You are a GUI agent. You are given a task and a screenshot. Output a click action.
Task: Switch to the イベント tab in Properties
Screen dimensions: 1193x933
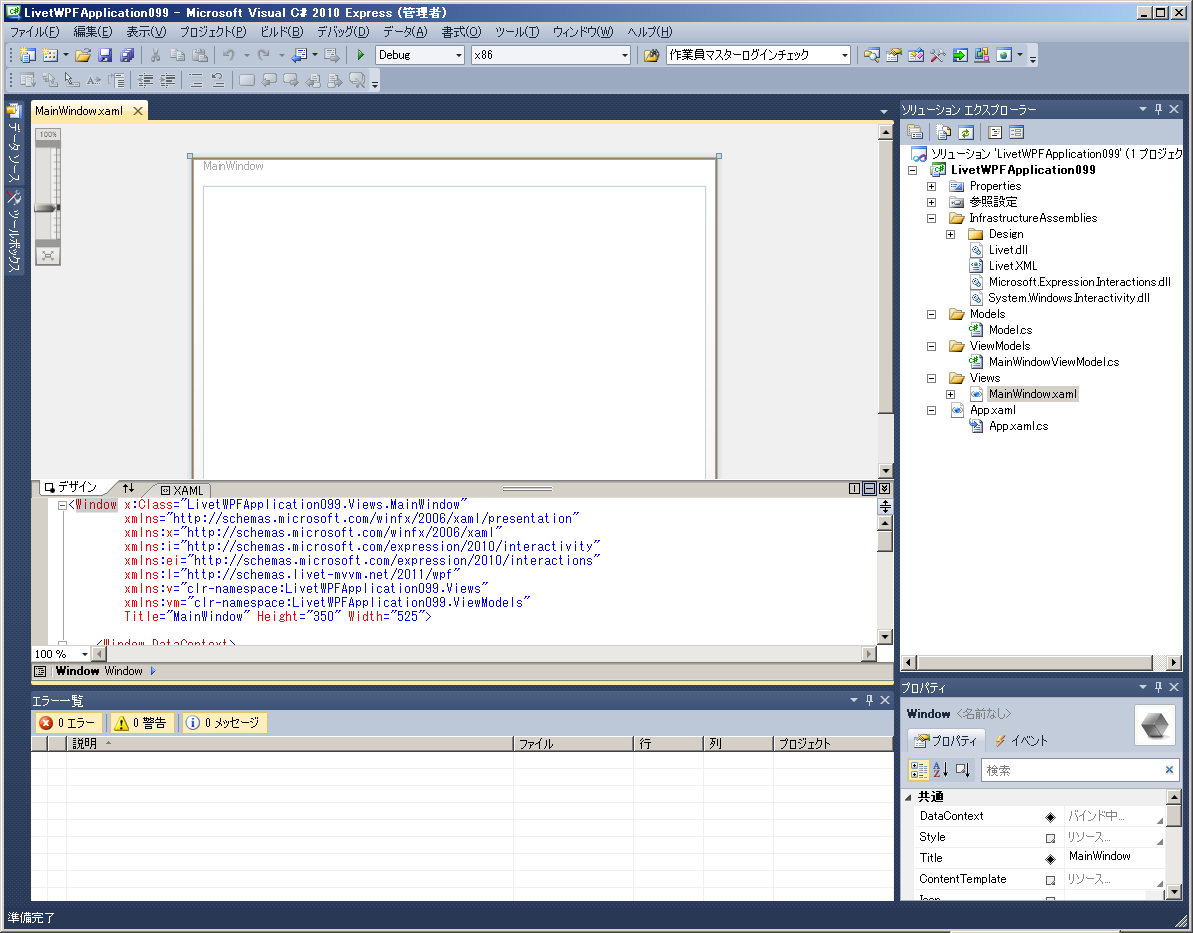(1021, 740)
